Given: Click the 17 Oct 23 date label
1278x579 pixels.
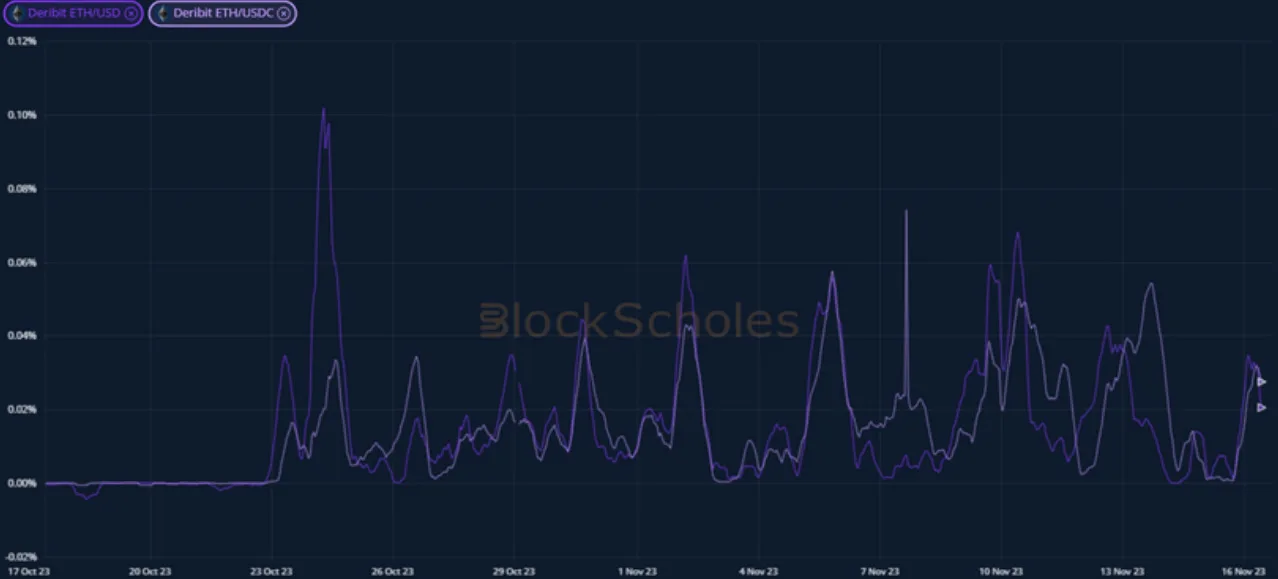Looking at the screenshot, I should point(28,572).
